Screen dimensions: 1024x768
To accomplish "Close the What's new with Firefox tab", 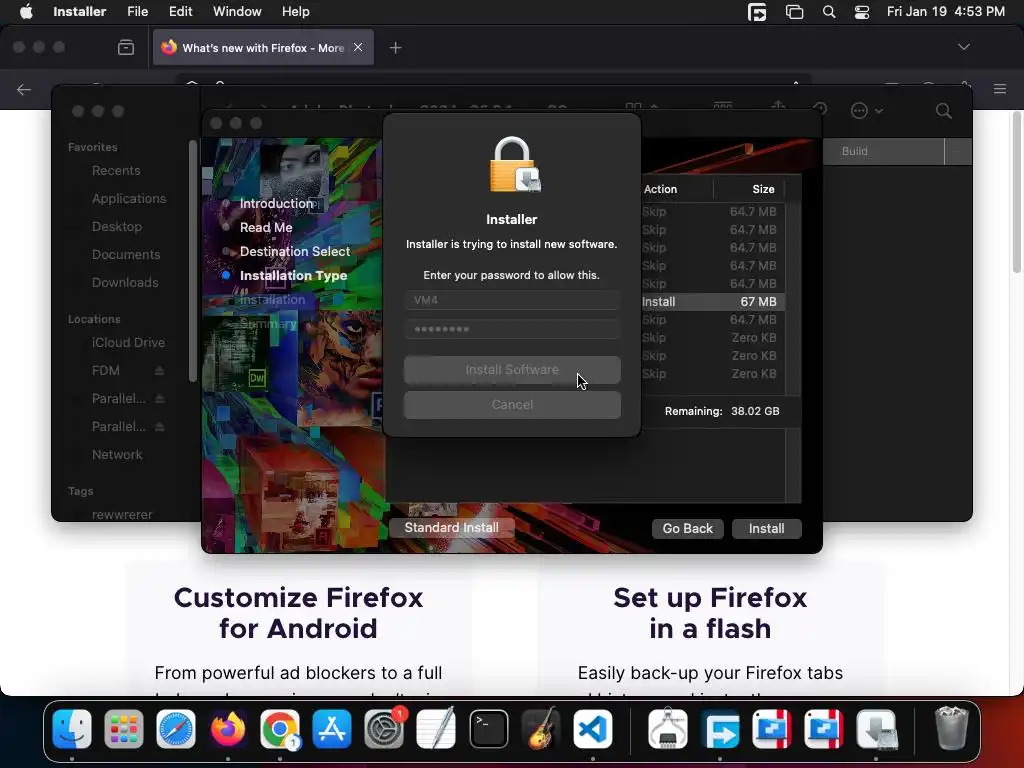I will pyautogui.click(x=358, y=47).
